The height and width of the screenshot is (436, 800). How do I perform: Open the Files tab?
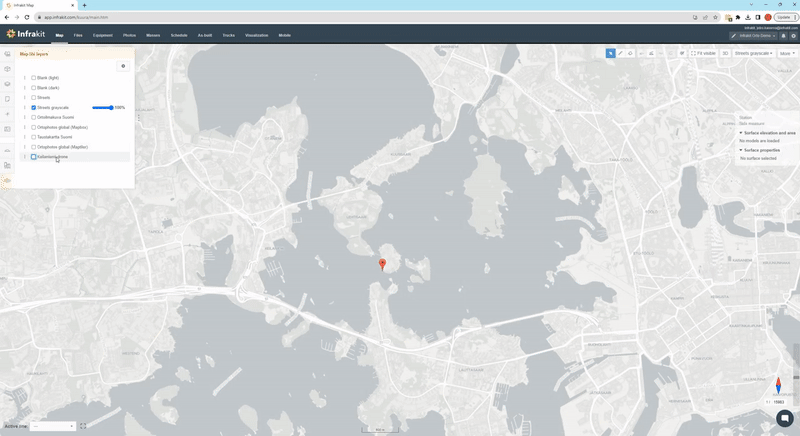(x=78, y=35)
